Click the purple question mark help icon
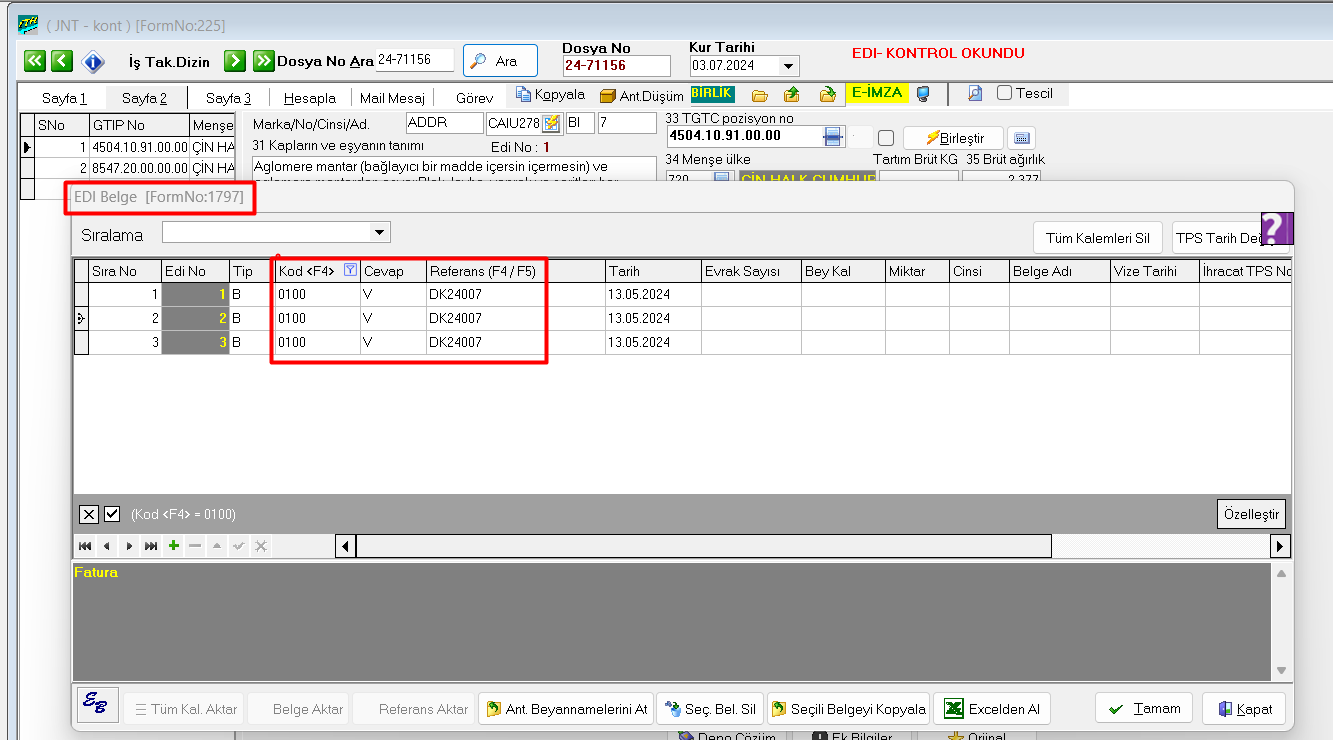The width and height of the screenshot is (1333, 740). tap(1277, 228)
